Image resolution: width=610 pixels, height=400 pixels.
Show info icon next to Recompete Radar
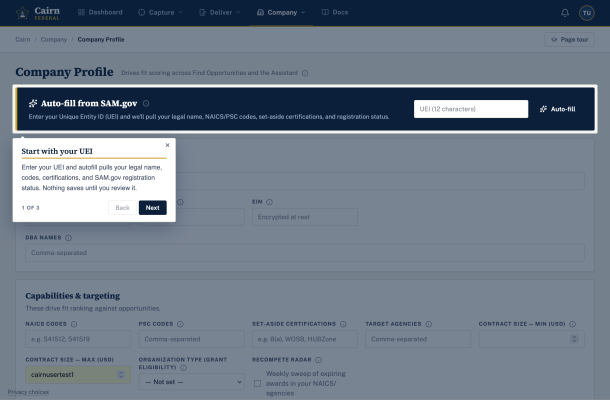coord(318,360)
